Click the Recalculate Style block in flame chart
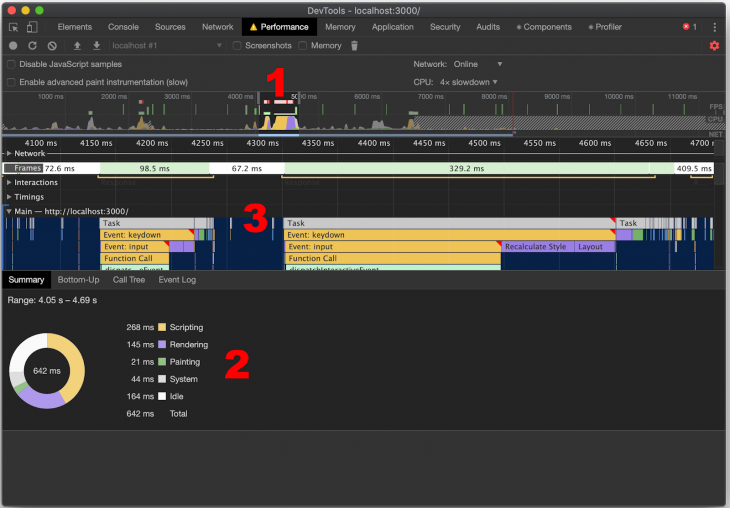Viewport: 730px width, 508px height. [x=536, y=246]
